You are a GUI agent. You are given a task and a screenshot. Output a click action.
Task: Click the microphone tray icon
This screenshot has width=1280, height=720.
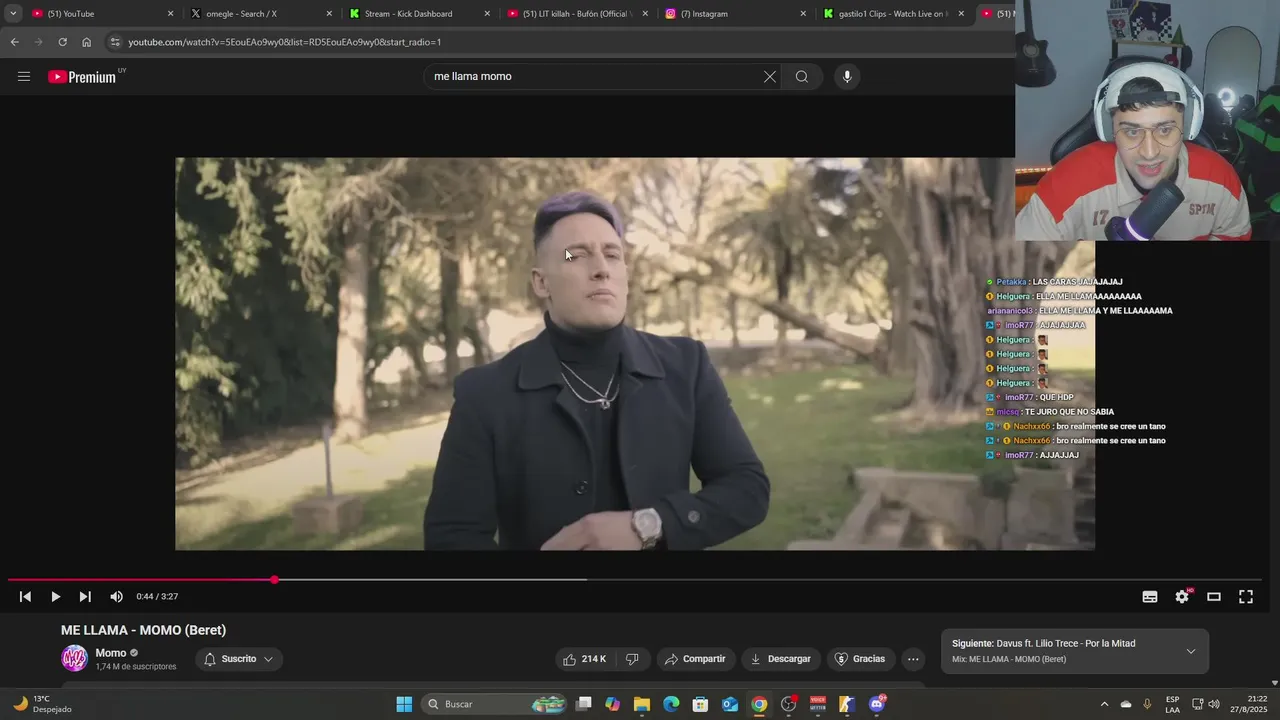click(1147, 704)
